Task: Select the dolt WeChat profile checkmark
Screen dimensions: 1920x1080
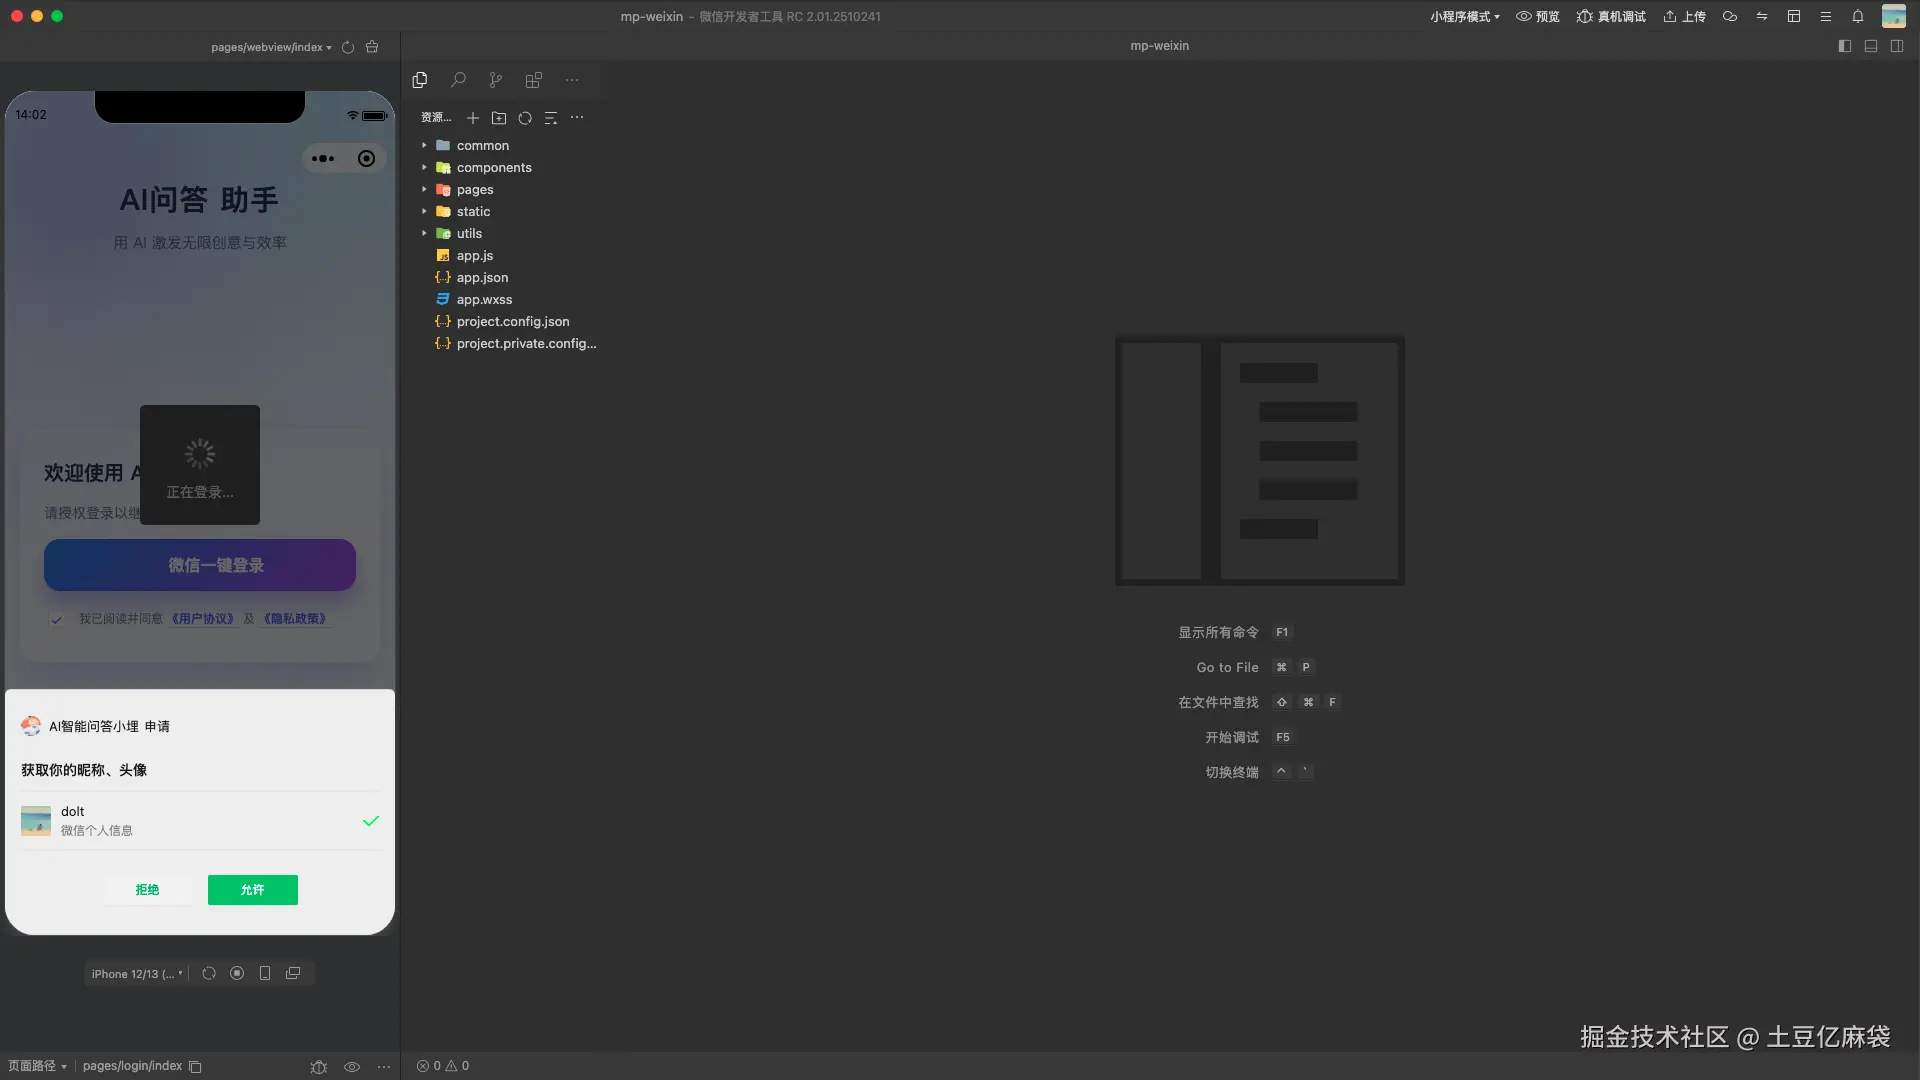Action: [x=371, y=821]
